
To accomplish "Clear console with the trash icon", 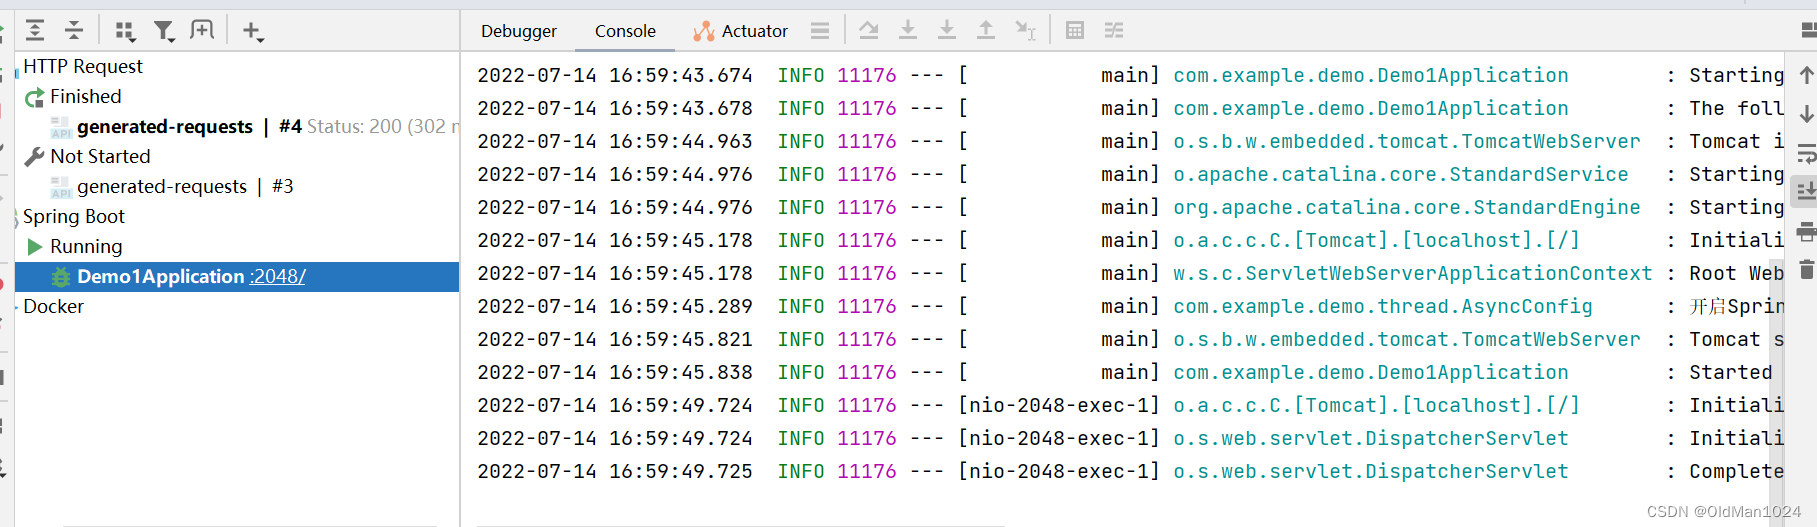I will (x=1806, y=269).
